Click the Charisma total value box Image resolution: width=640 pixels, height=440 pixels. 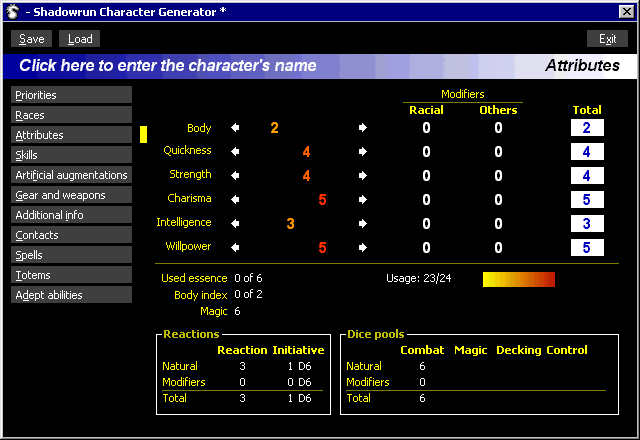pyautogui.click(x=587, y=200)
